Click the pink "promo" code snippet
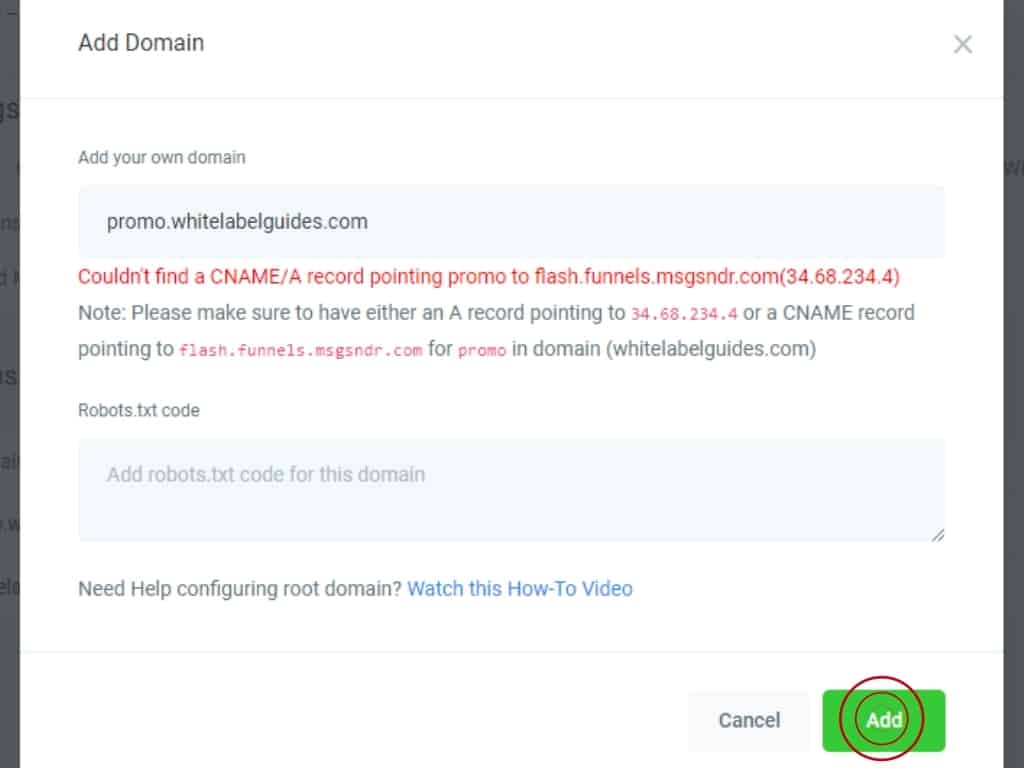The width and height of the screenshot is (1024, 768). point(482,351)
